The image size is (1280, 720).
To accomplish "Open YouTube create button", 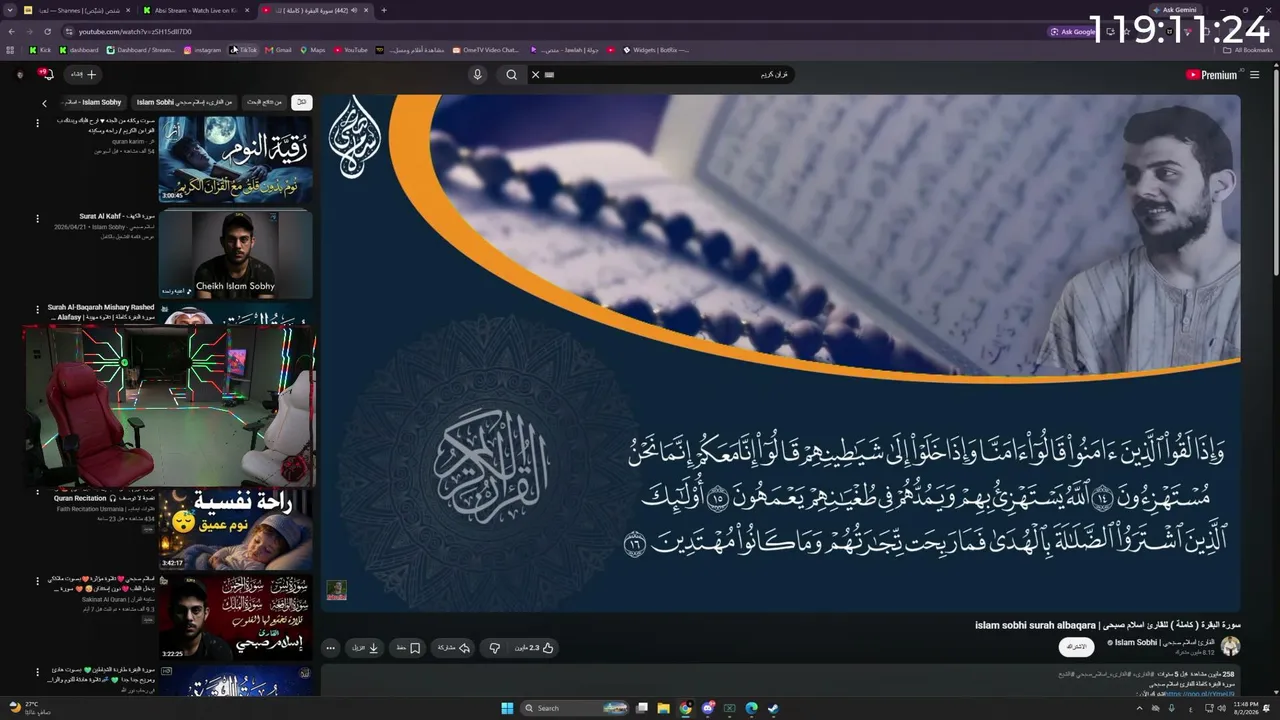I will [x=83, y=75].
